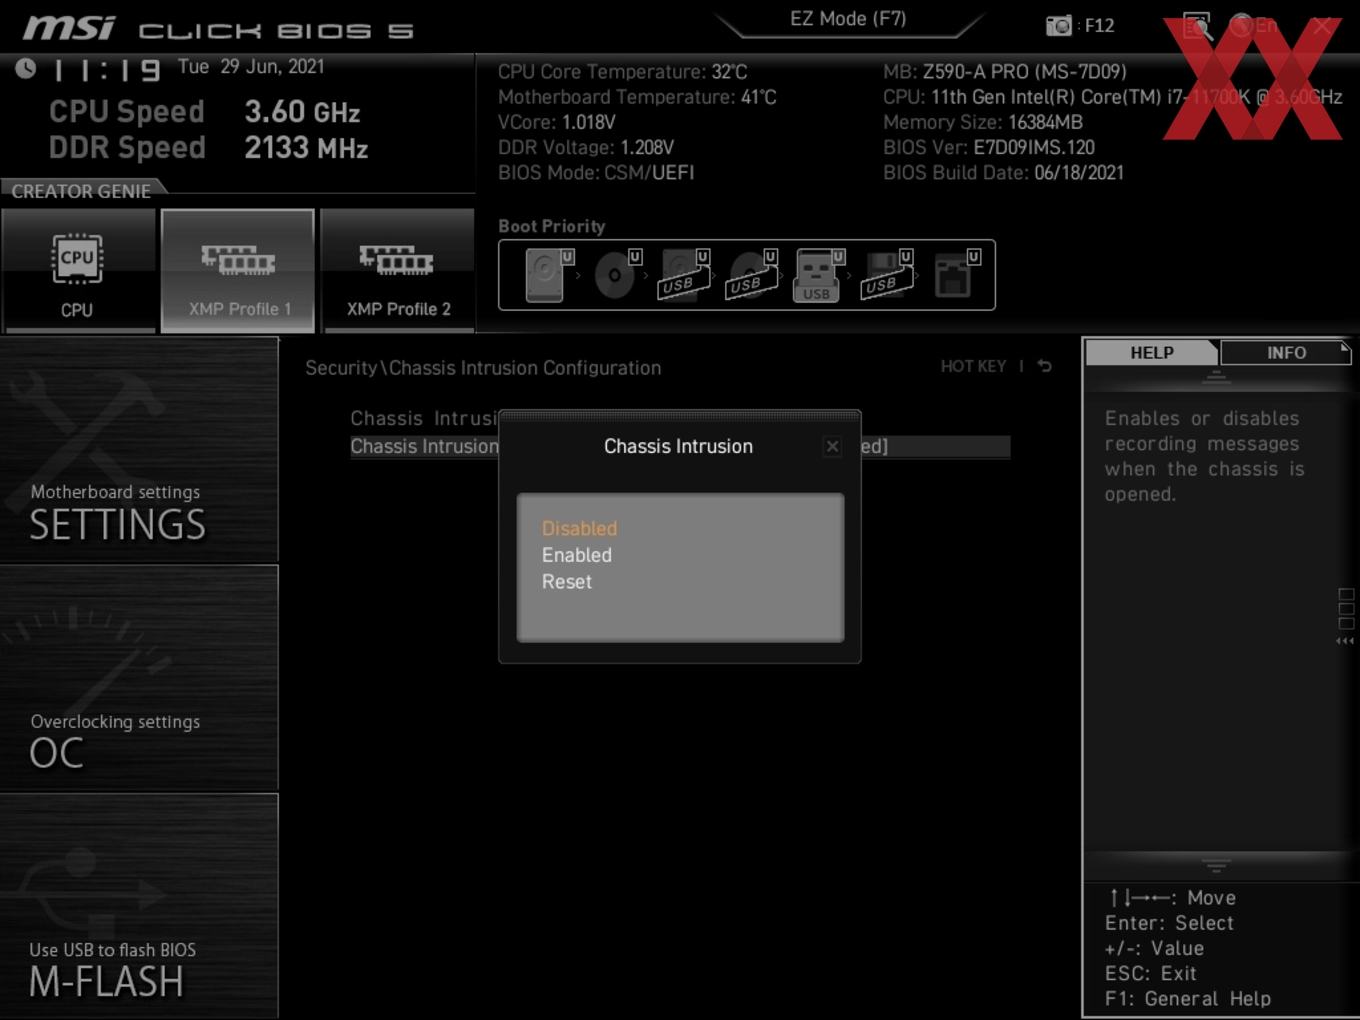Click the triple-arrow expander on right edge
This screenshot has width=1360, height=1020.
(1345, 641)
